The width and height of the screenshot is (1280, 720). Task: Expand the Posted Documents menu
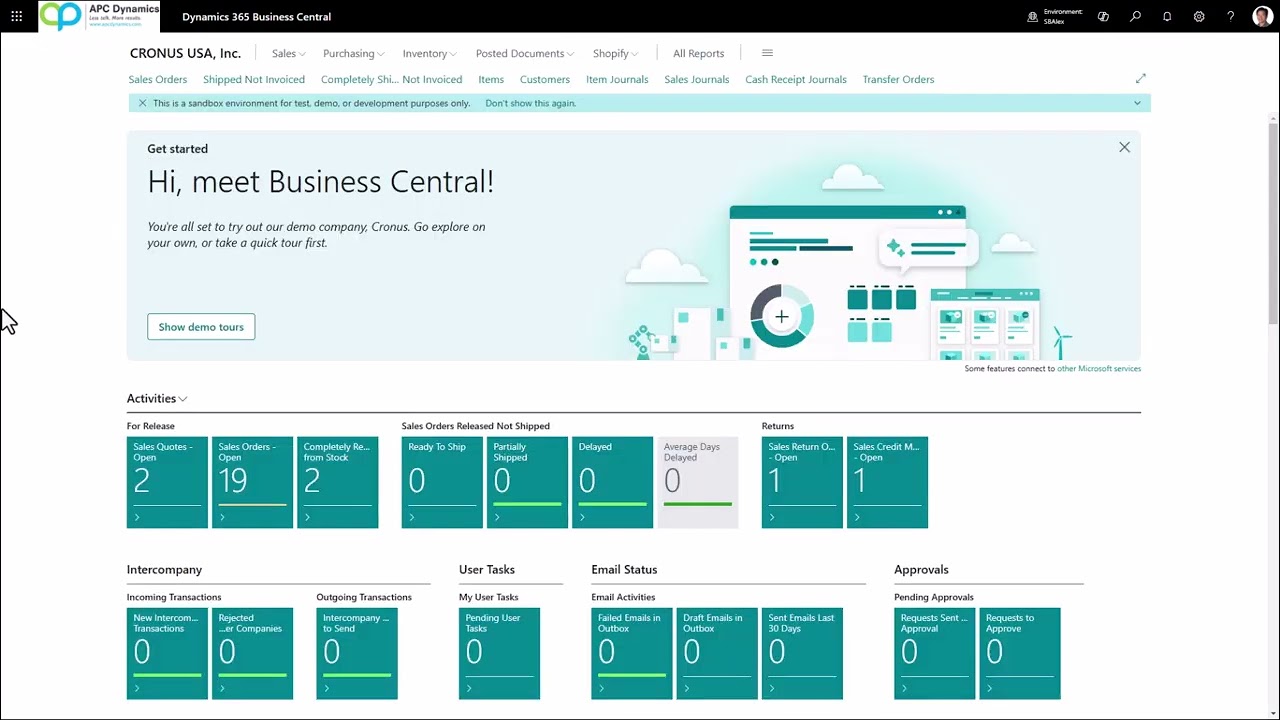click(525, 54)
